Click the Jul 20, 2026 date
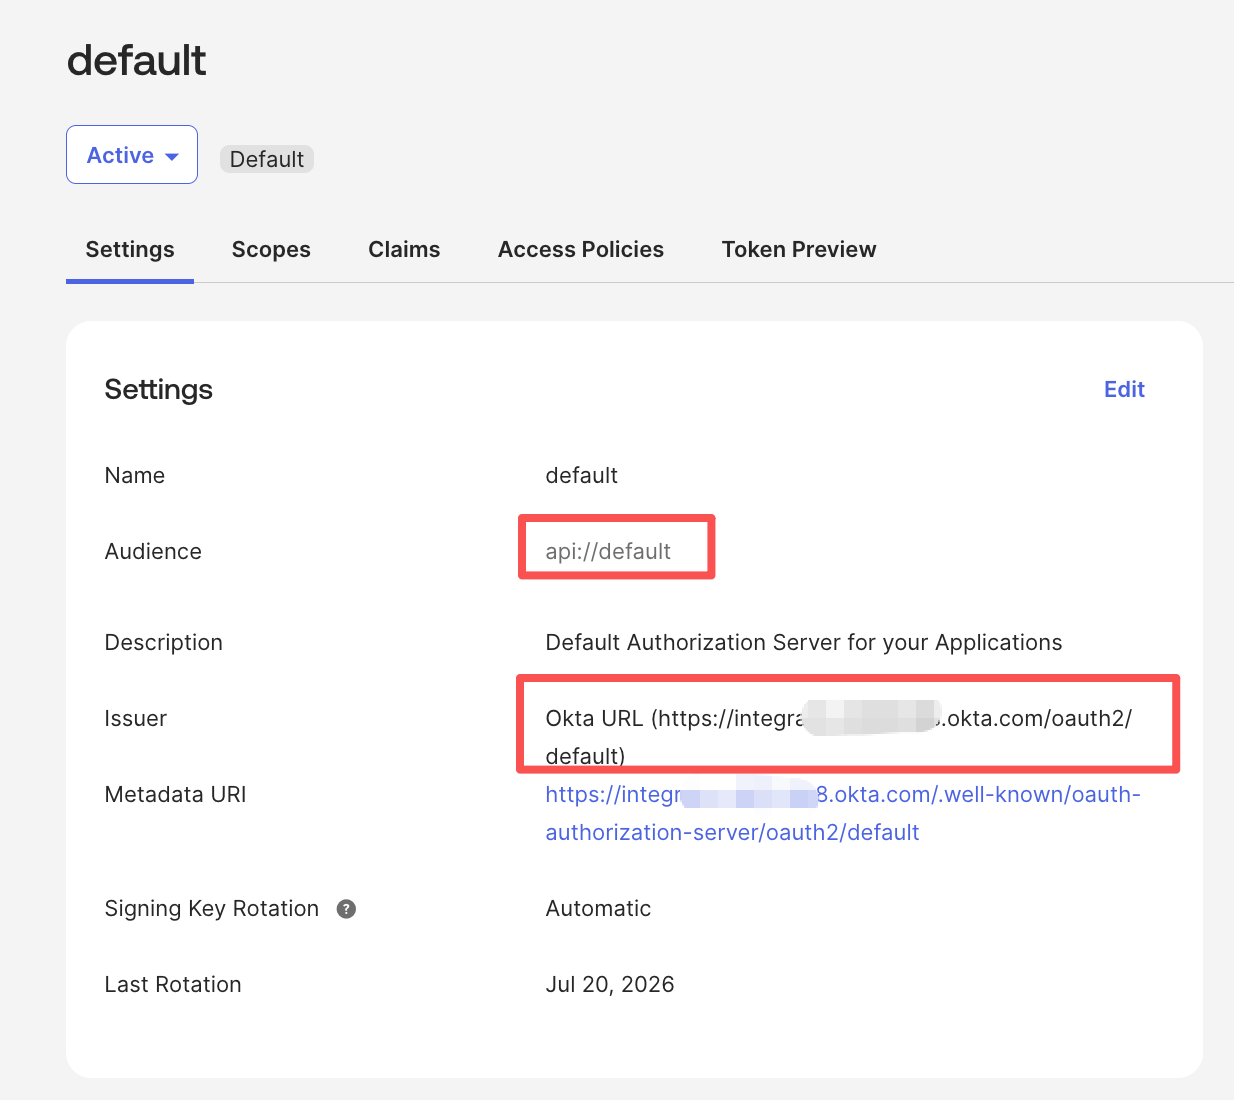This screenshot has width=1234, height=1100. (610, 985)
